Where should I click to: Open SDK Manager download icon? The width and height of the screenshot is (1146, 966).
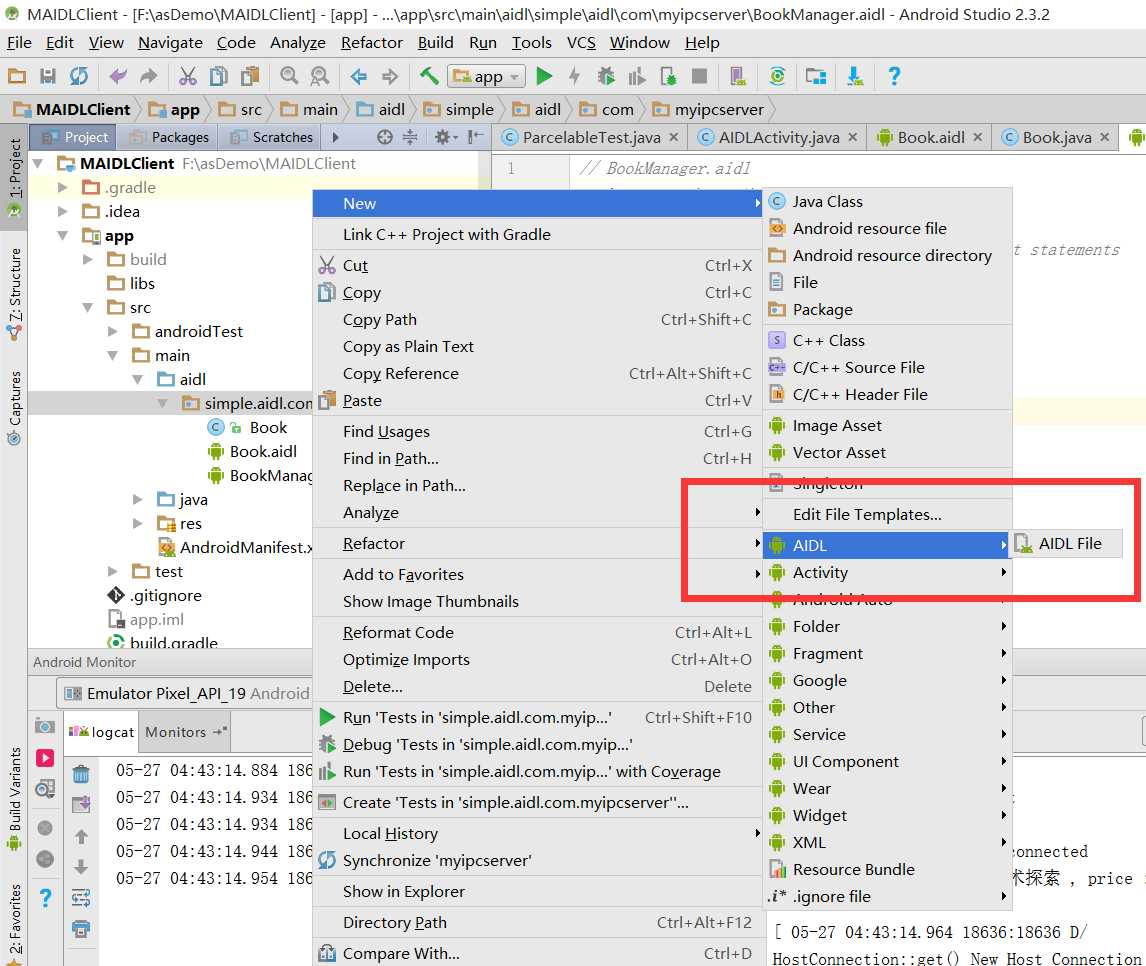tap(854, 76)
